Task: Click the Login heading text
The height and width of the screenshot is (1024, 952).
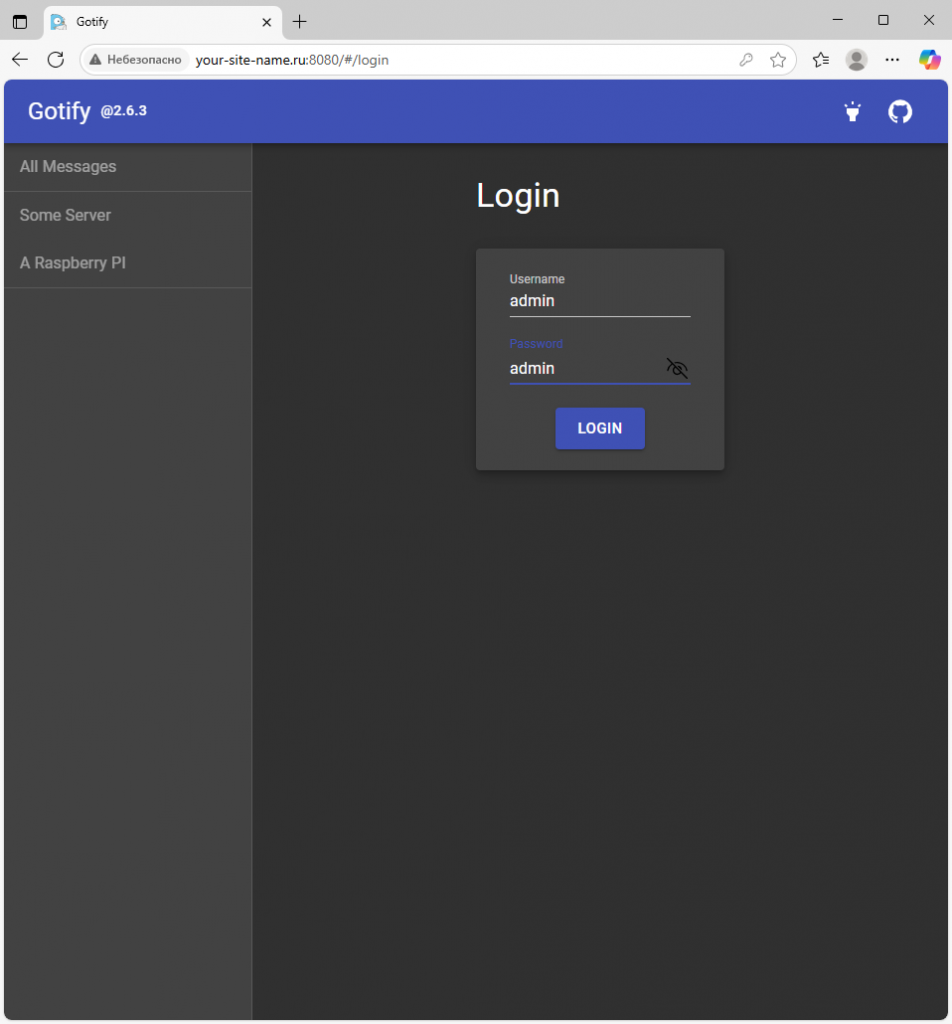Action: (x=518, y=196)
